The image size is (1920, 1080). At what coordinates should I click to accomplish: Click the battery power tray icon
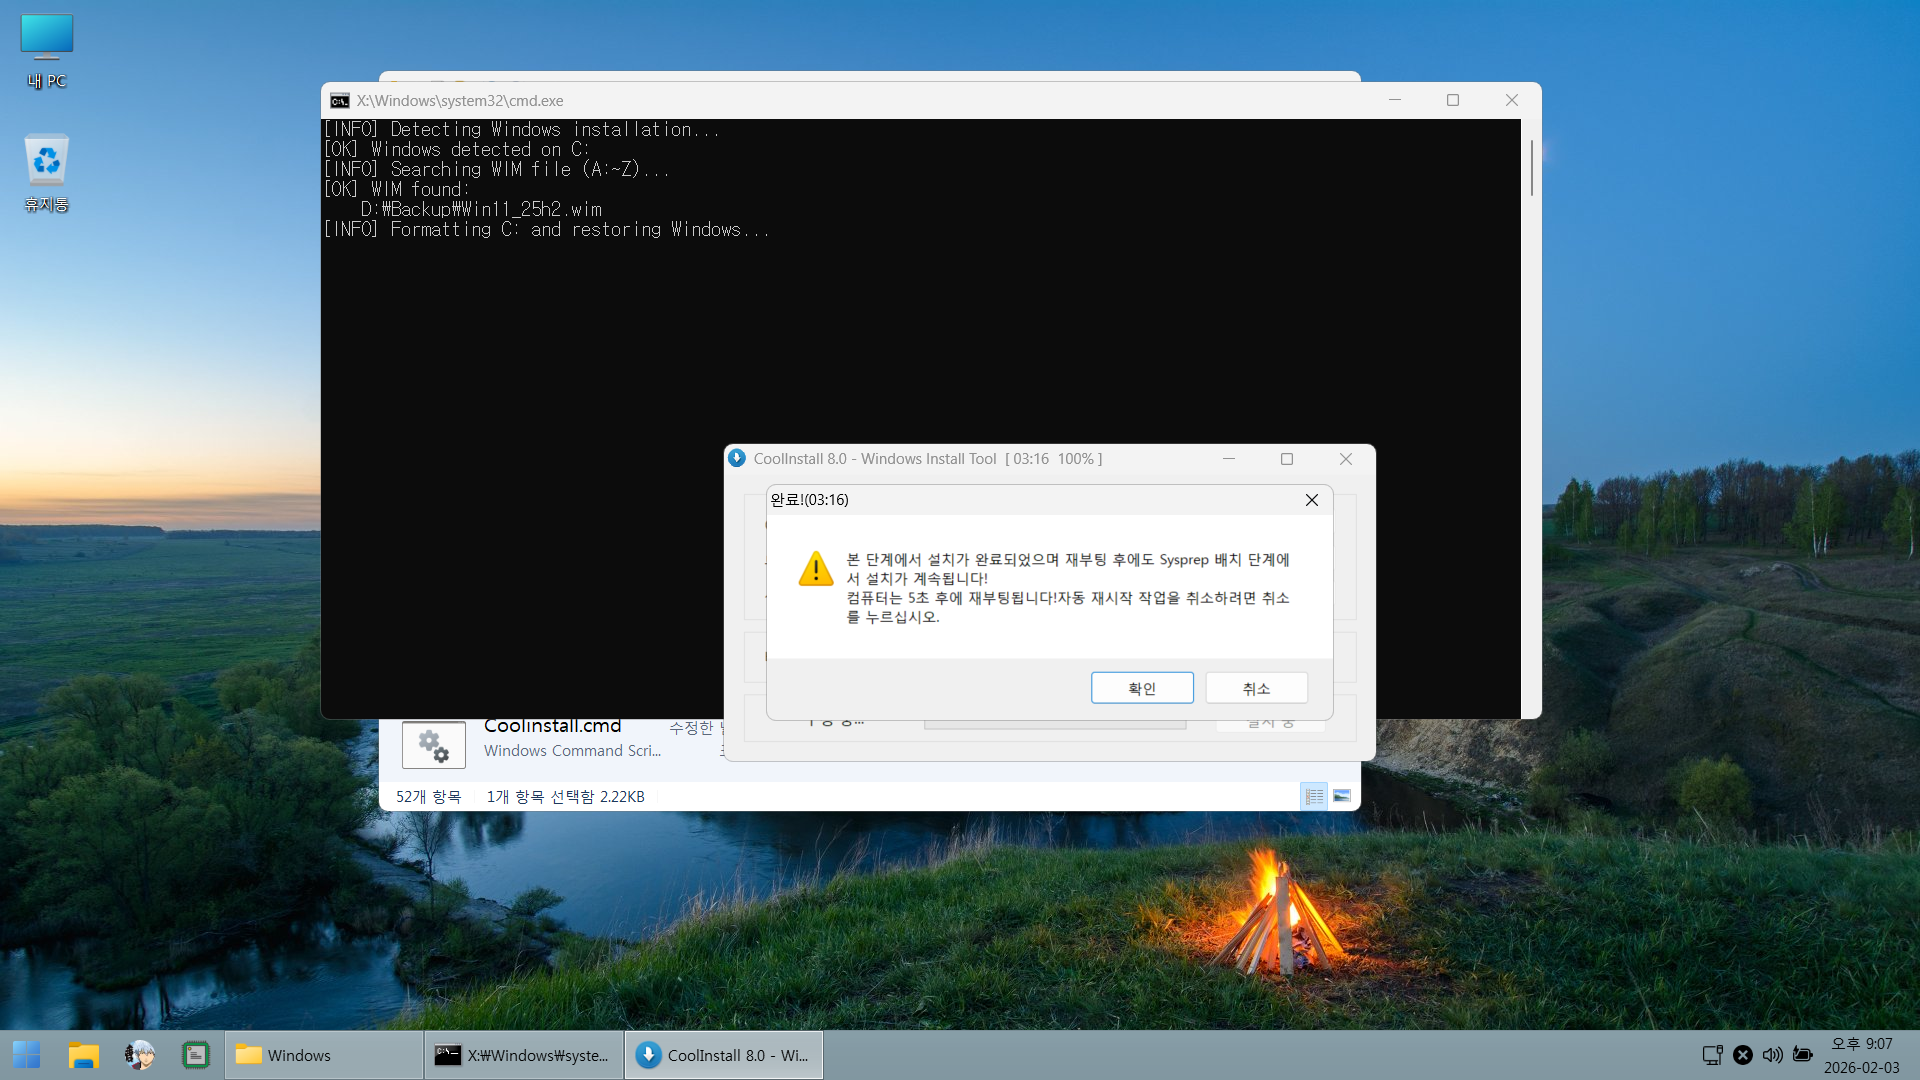[x=1802, y=1055]
